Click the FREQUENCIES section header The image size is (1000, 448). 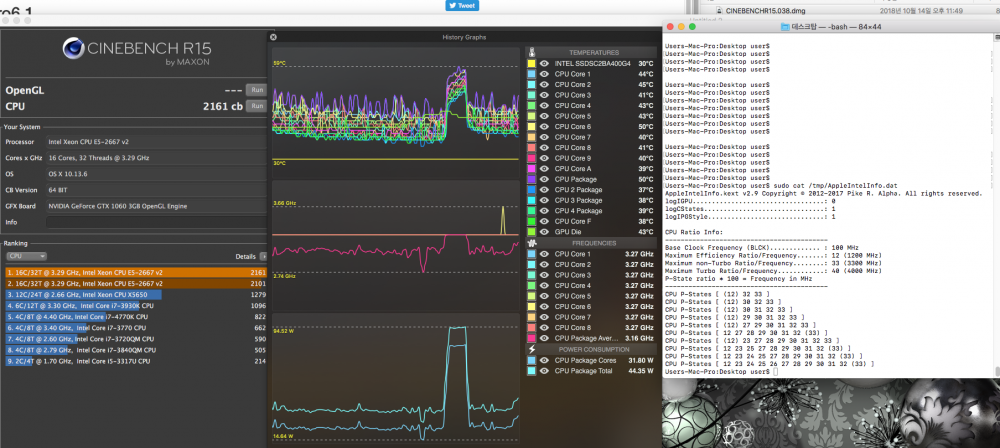591,243
